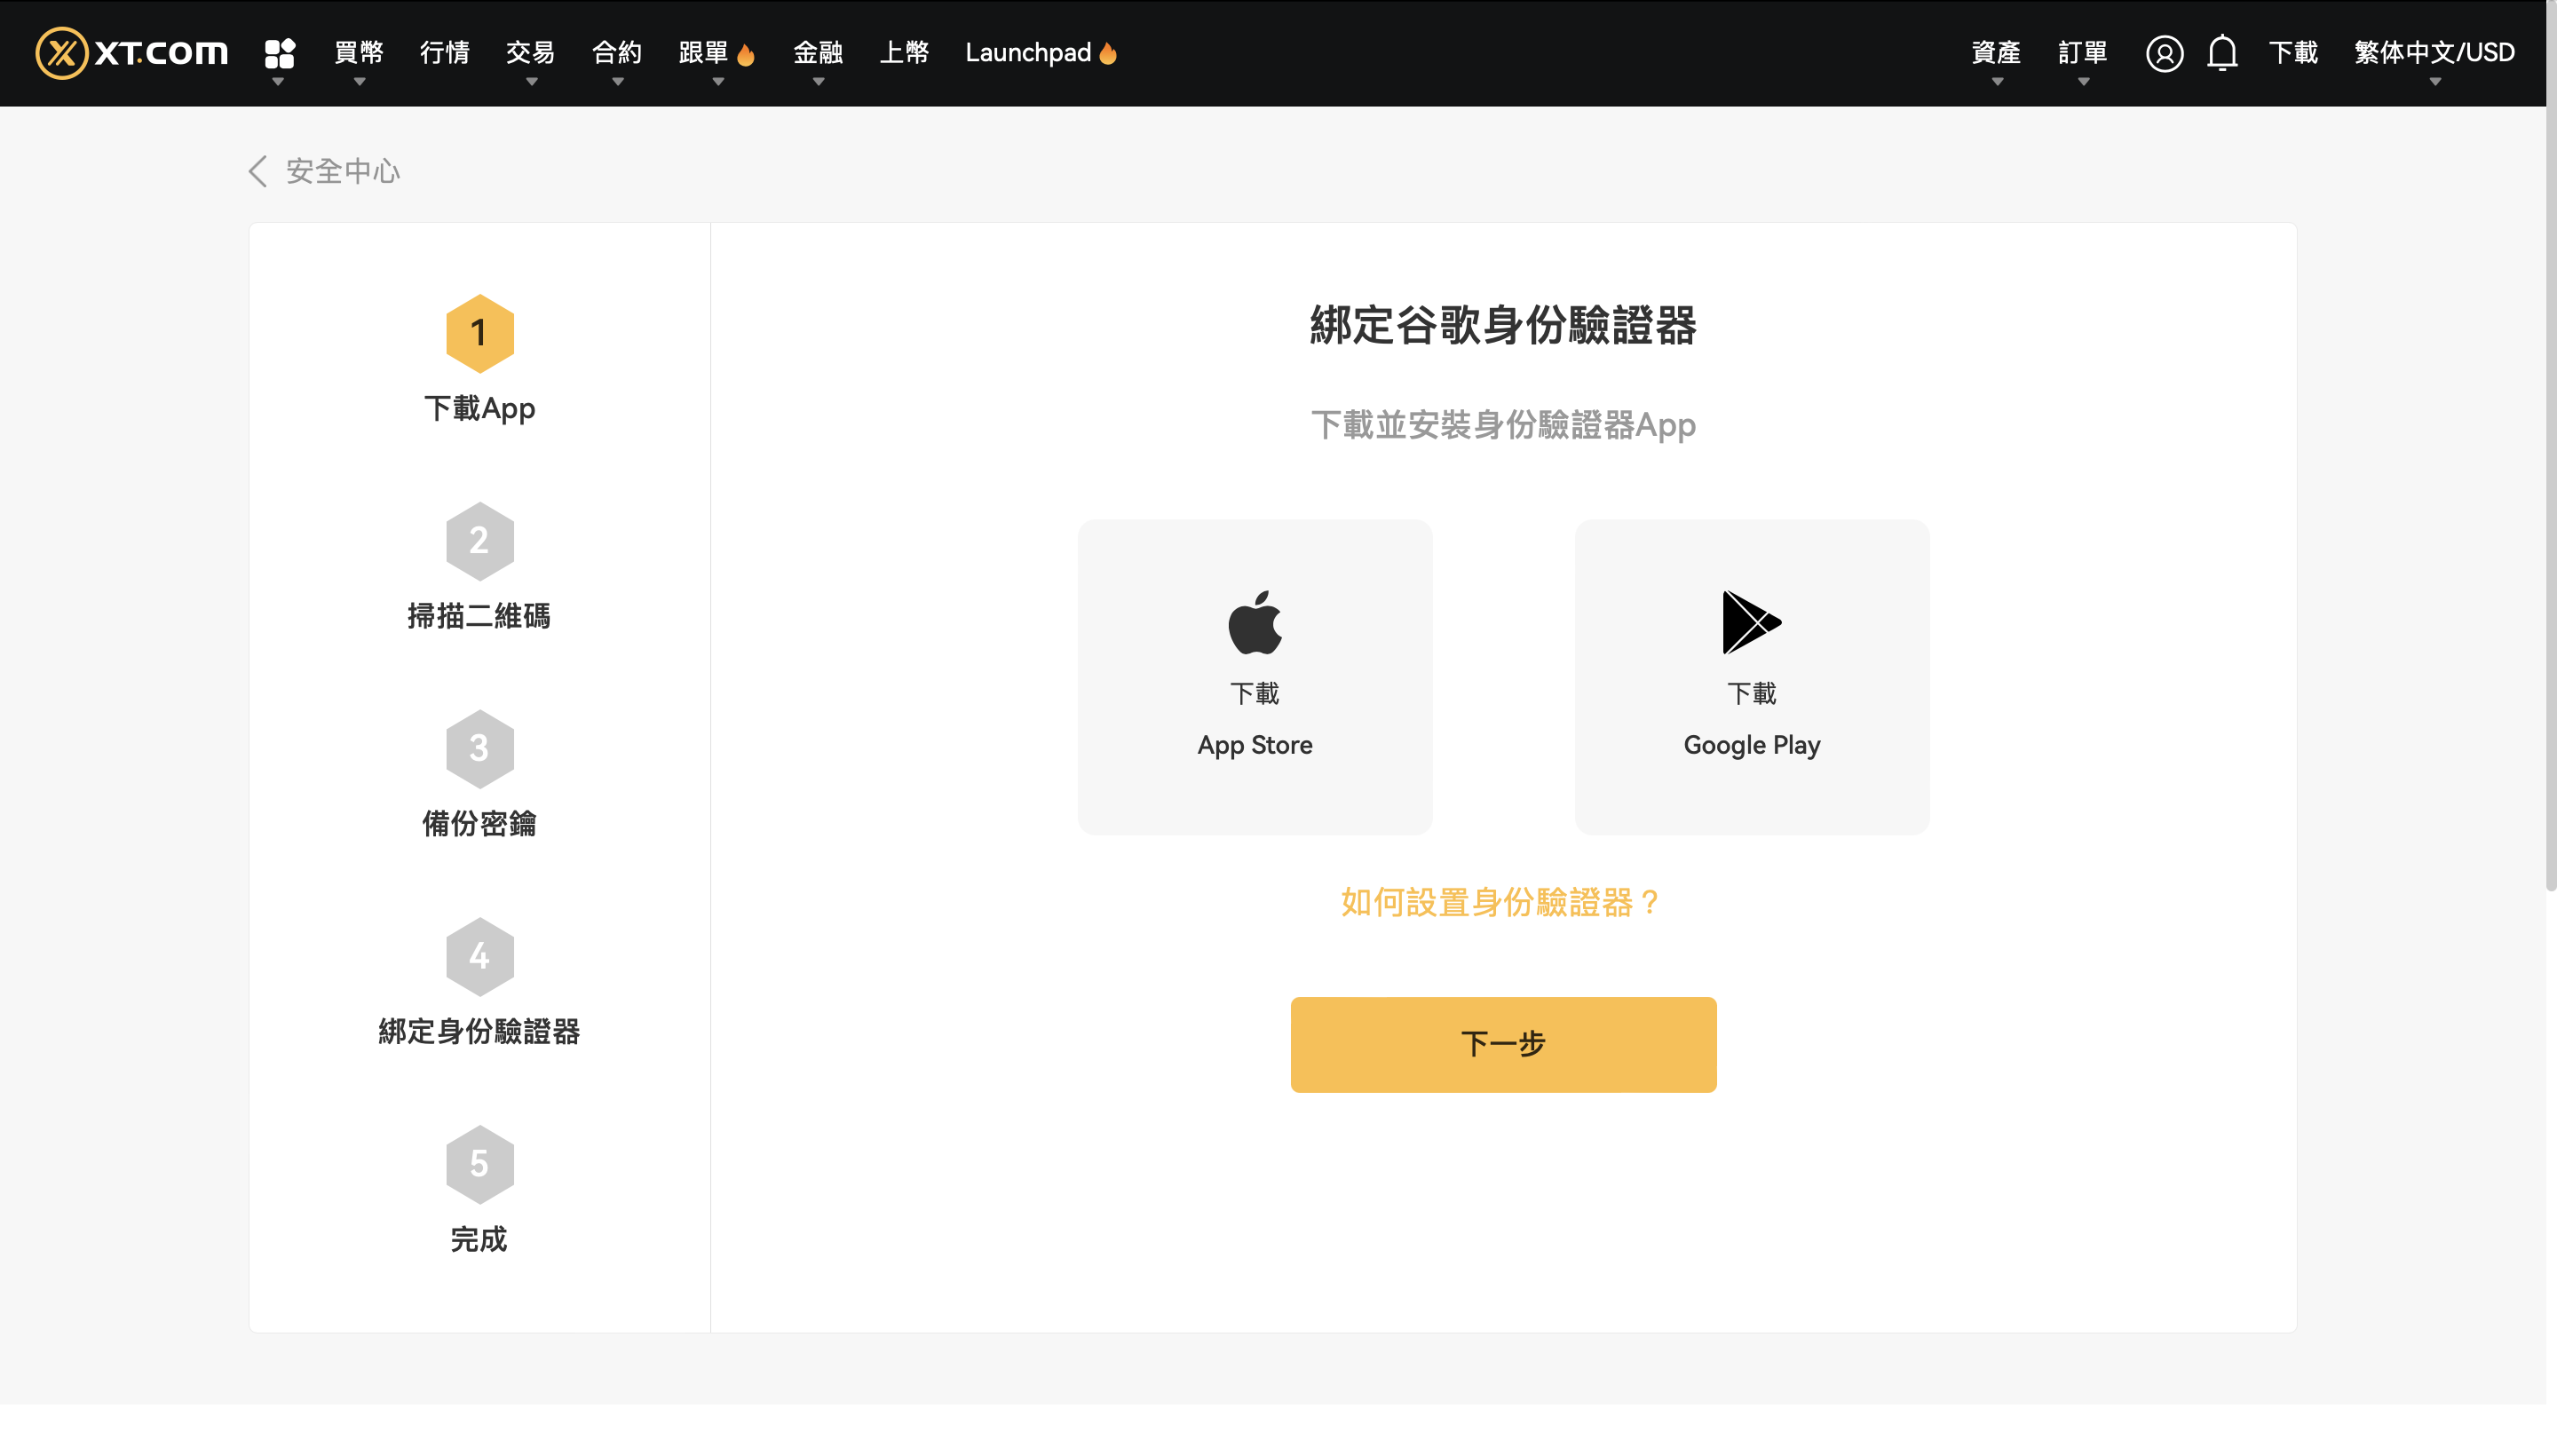Click the page vertical scrollbar
2557x1456 pixels.
pyautogui.click(x=2551, y=445)
